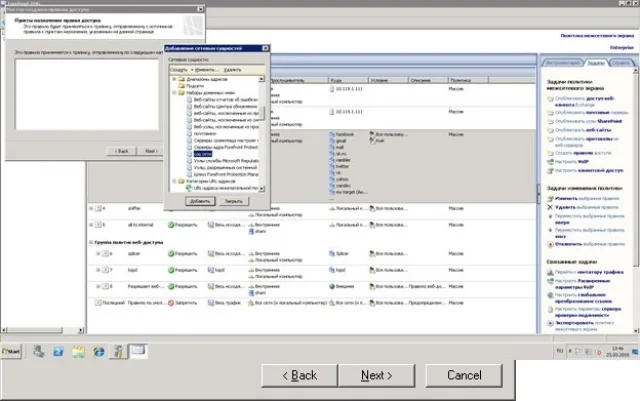Click the RU language indicator in the tray
640x401 pixels.
[560, 351]
